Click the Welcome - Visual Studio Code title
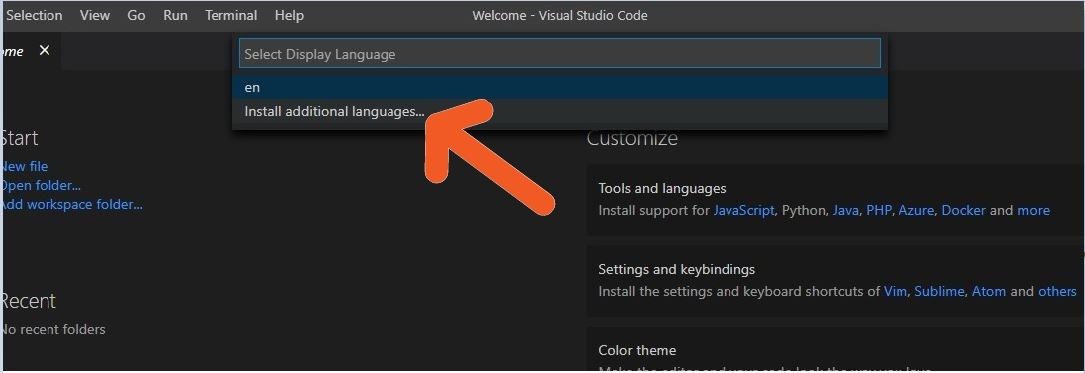This screenshot has width=1085, height=373. [x=560, y=15]
